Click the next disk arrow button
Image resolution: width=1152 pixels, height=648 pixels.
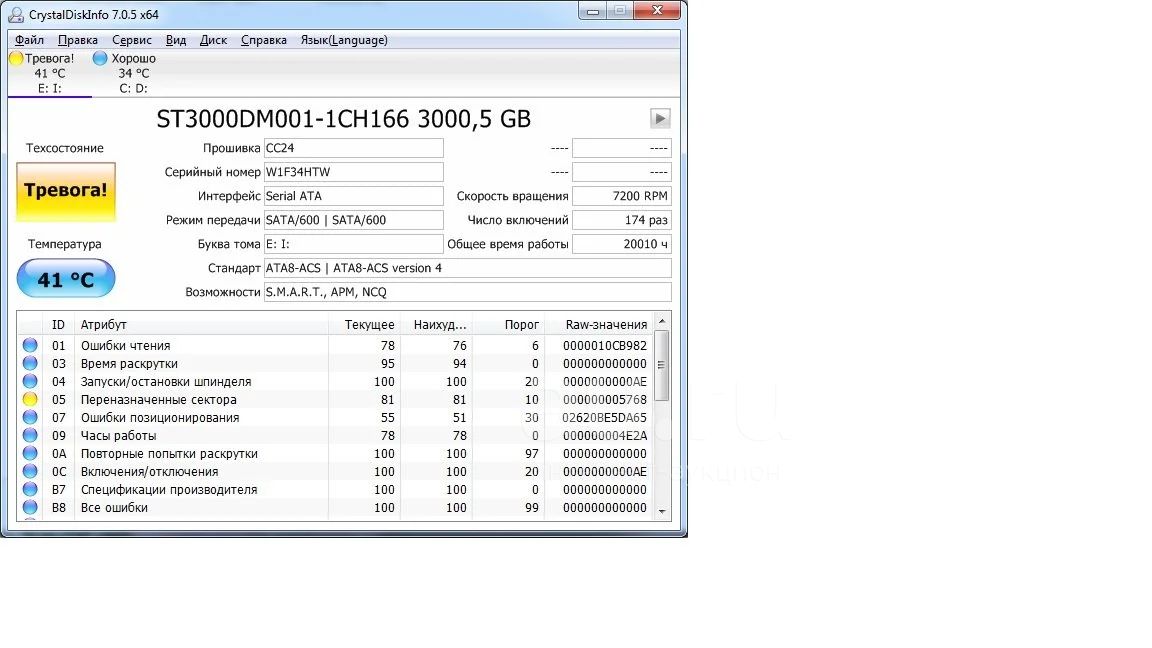pyautogui.click(x=660, y=118)
